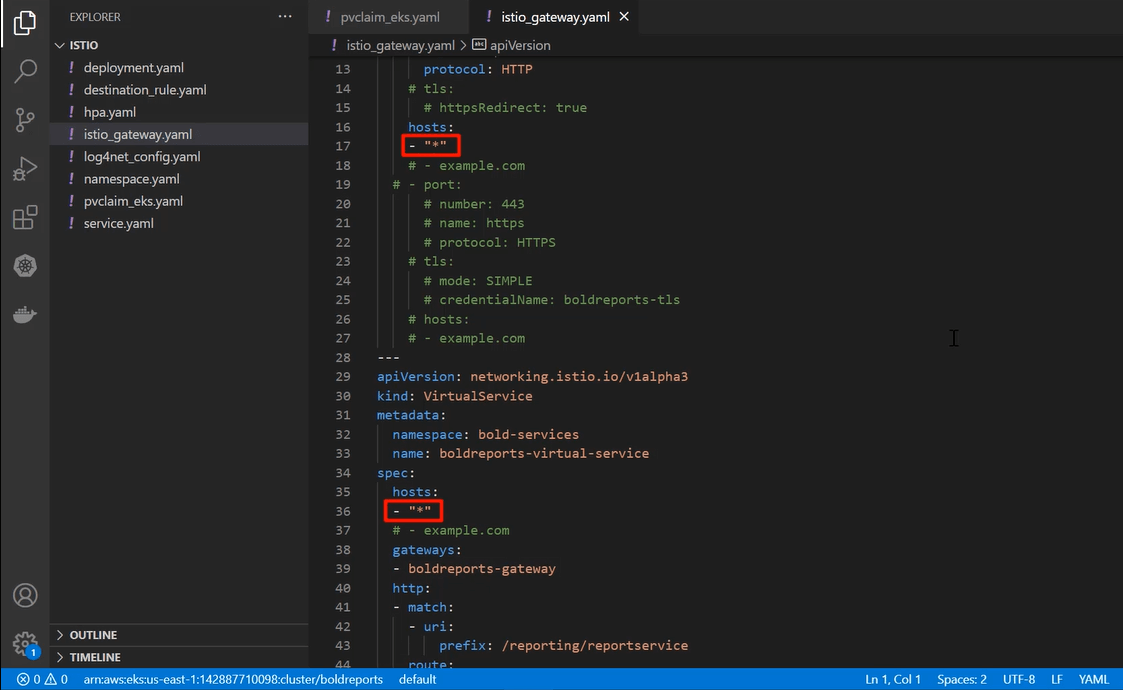Open service.yaml in explorer
The image size is (1123, 690).
pyautogui.click(x=118, y=223)
